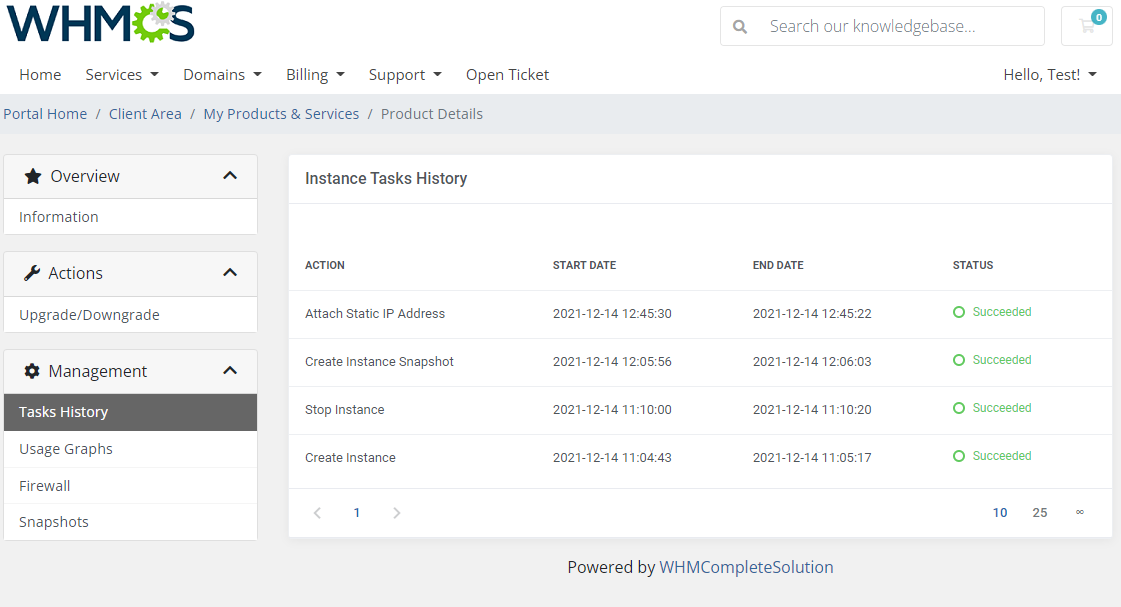
Task: Open the Services dropdown menu
Action: [x=122, y=74]
